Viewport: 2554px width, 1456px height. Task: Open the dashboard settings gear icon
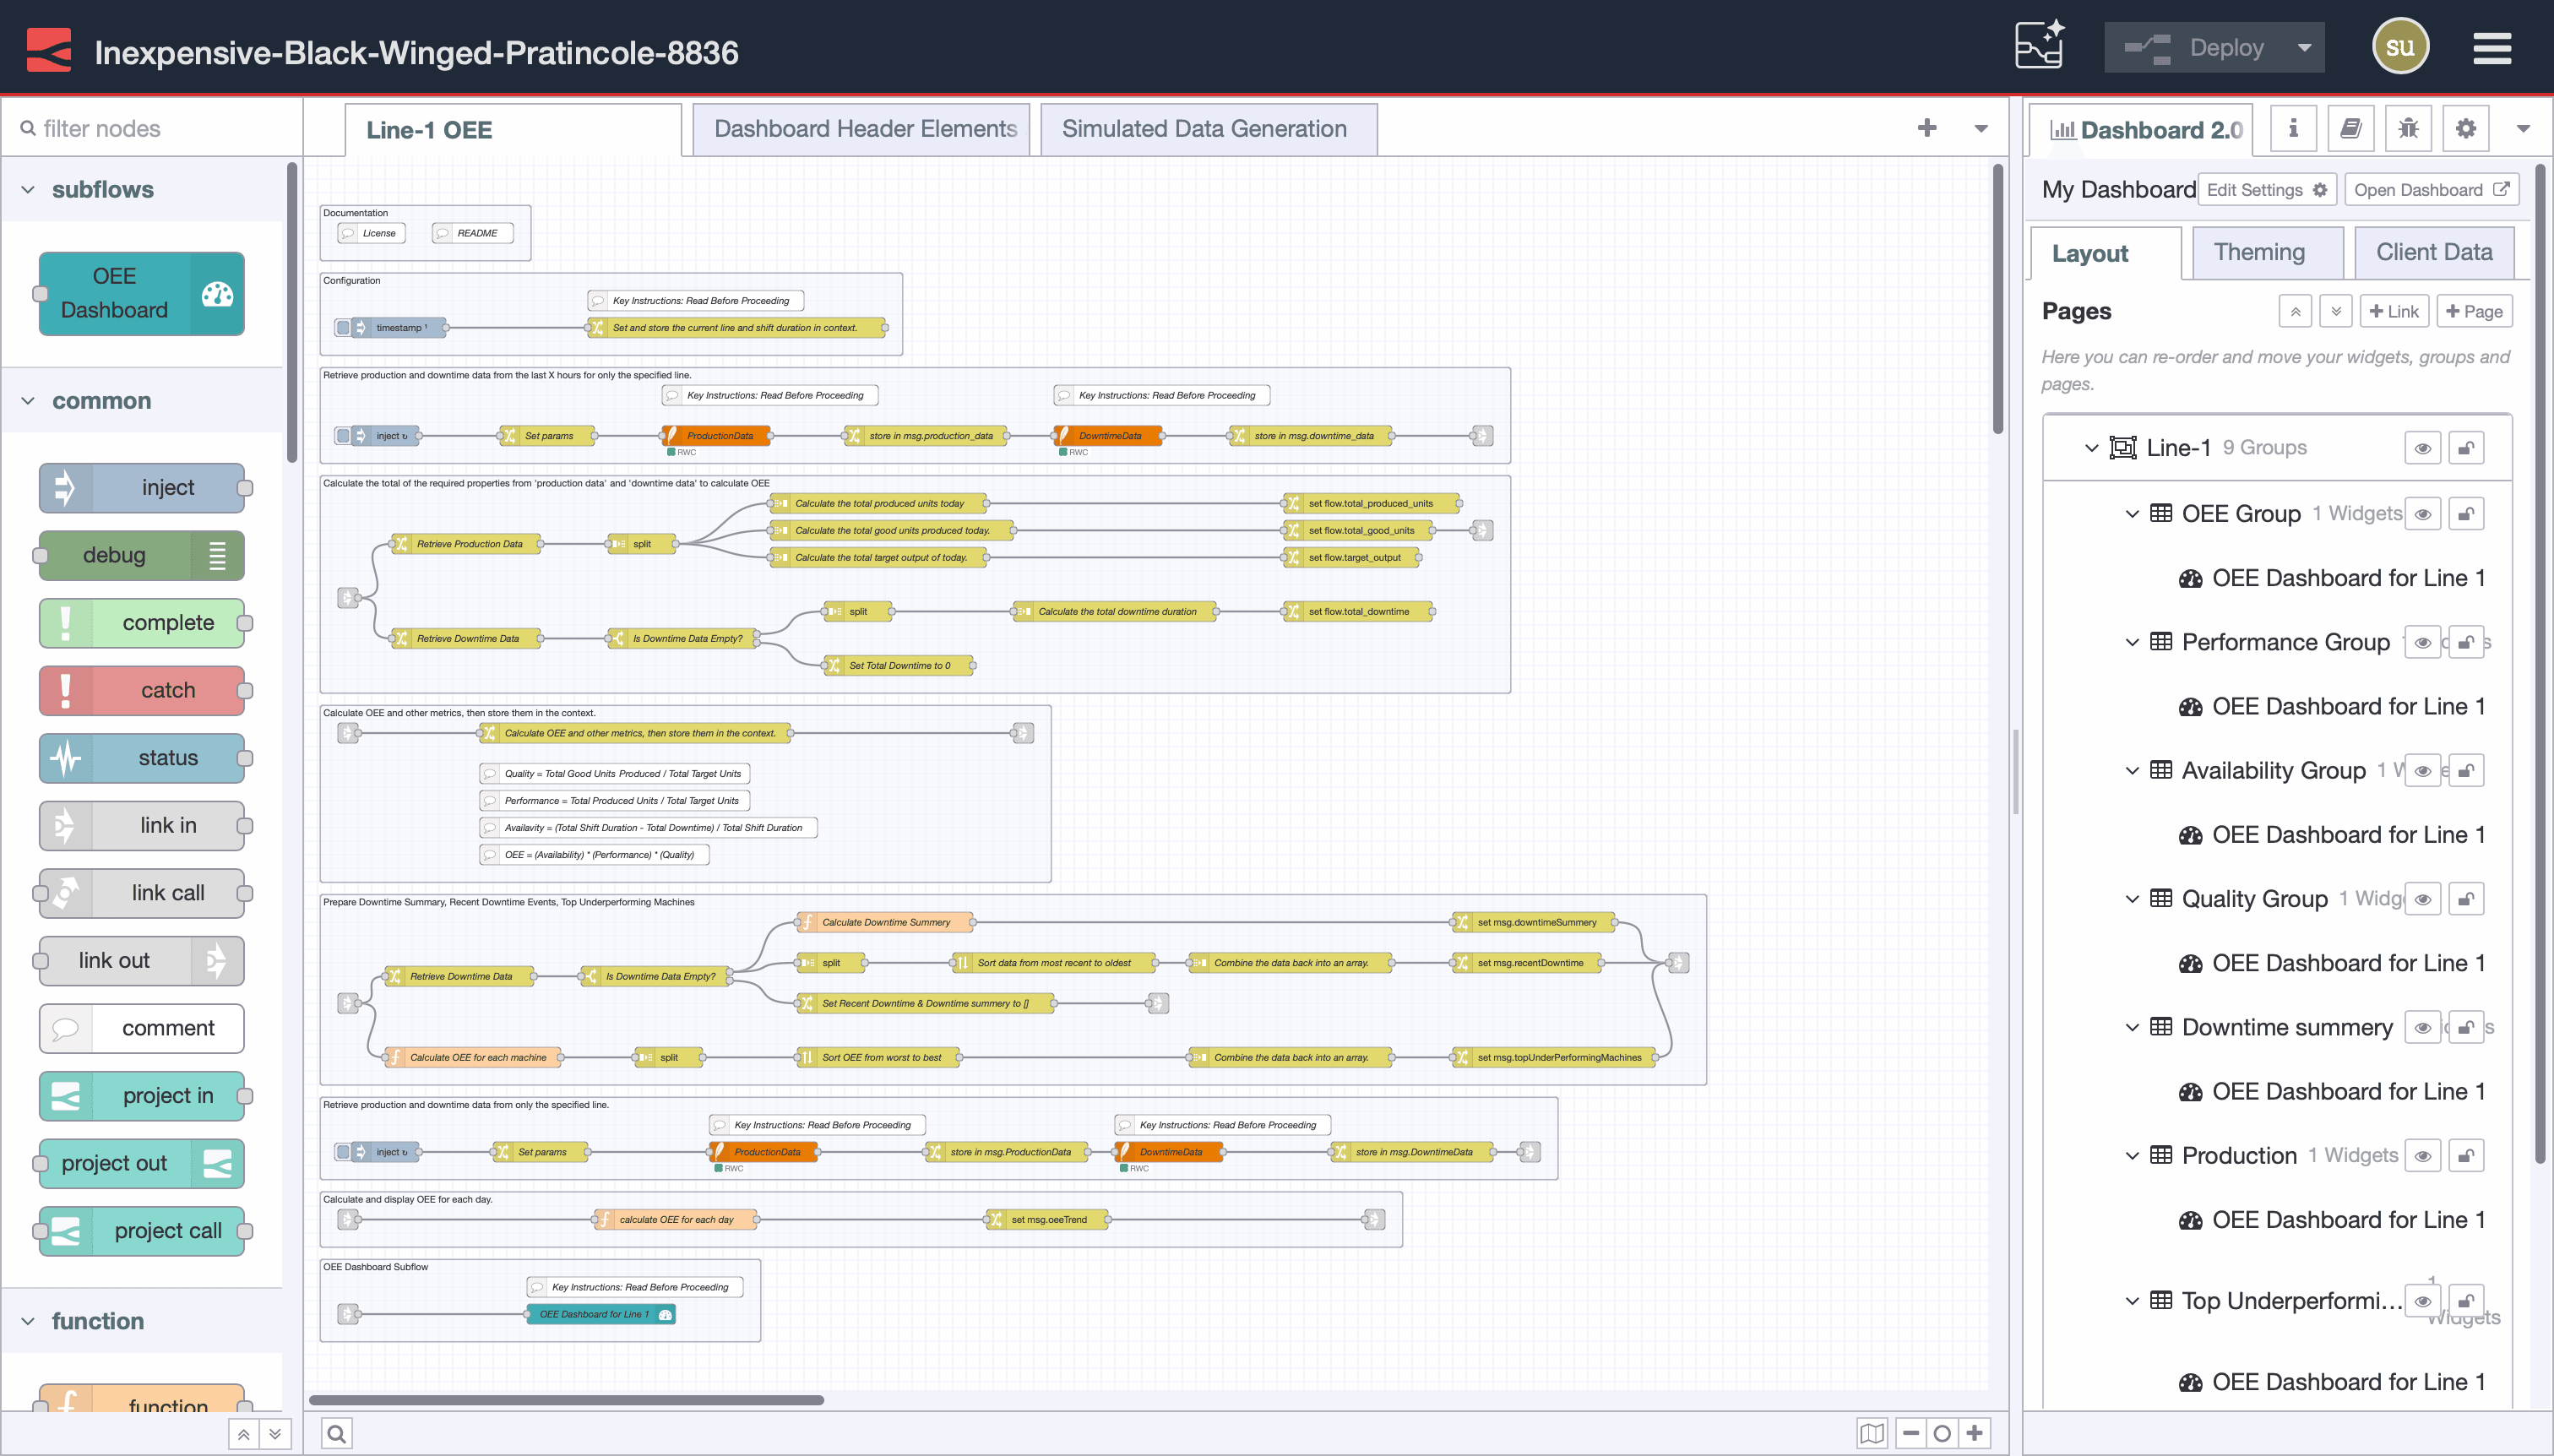[x=2466, y=128]
